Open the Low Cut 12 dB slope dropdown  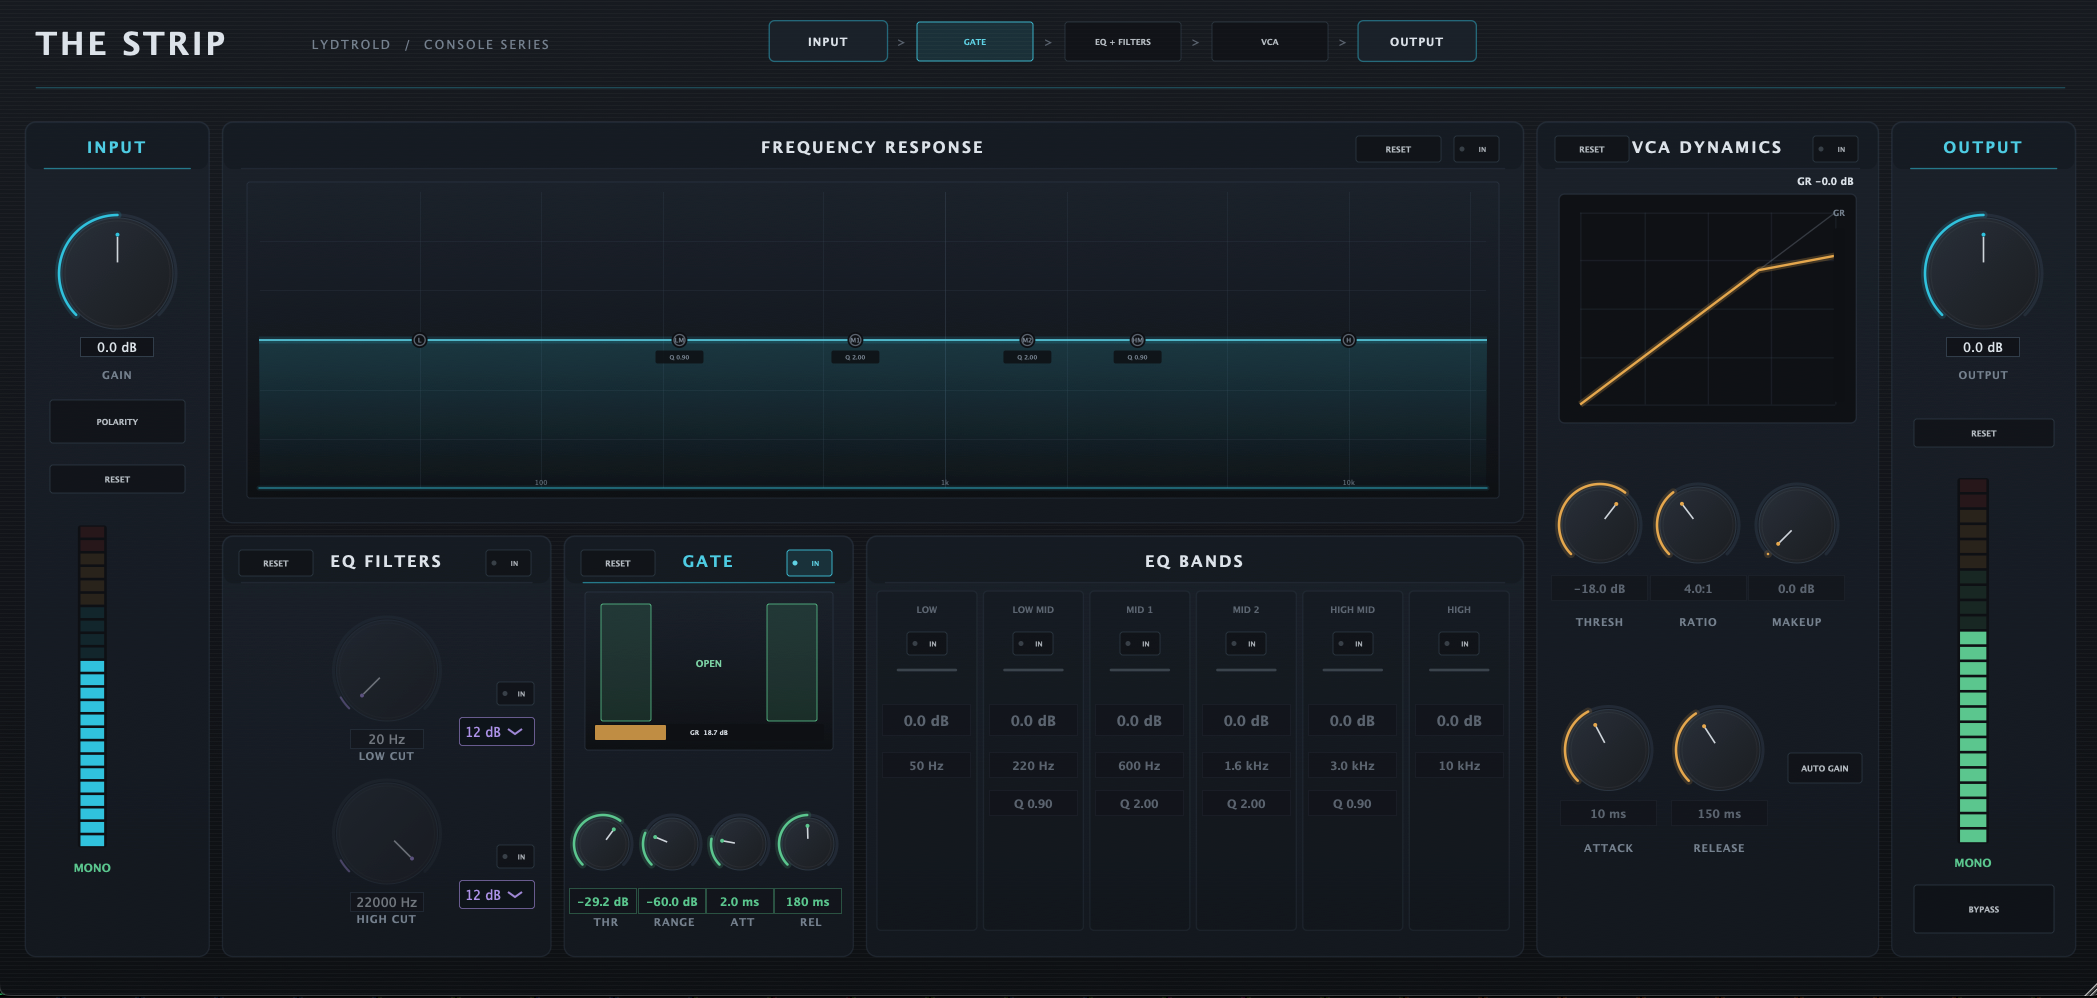pyautogui.click(x=496, y=732)
